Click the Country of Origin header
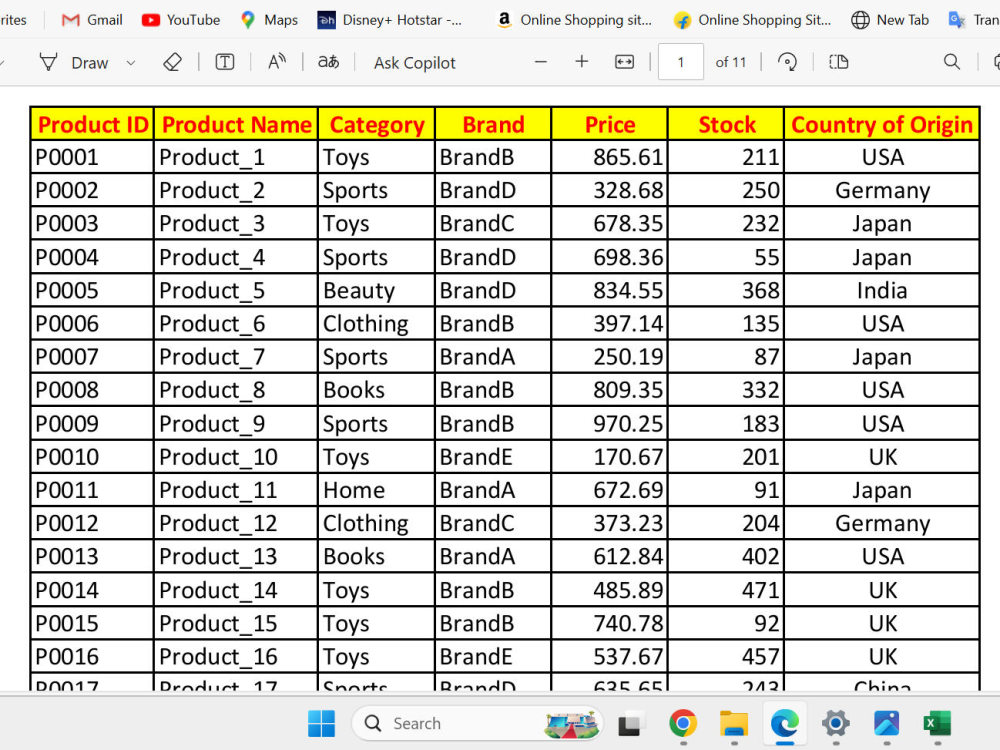Viewport: 1000px width, 750px height. click(883, 124)
